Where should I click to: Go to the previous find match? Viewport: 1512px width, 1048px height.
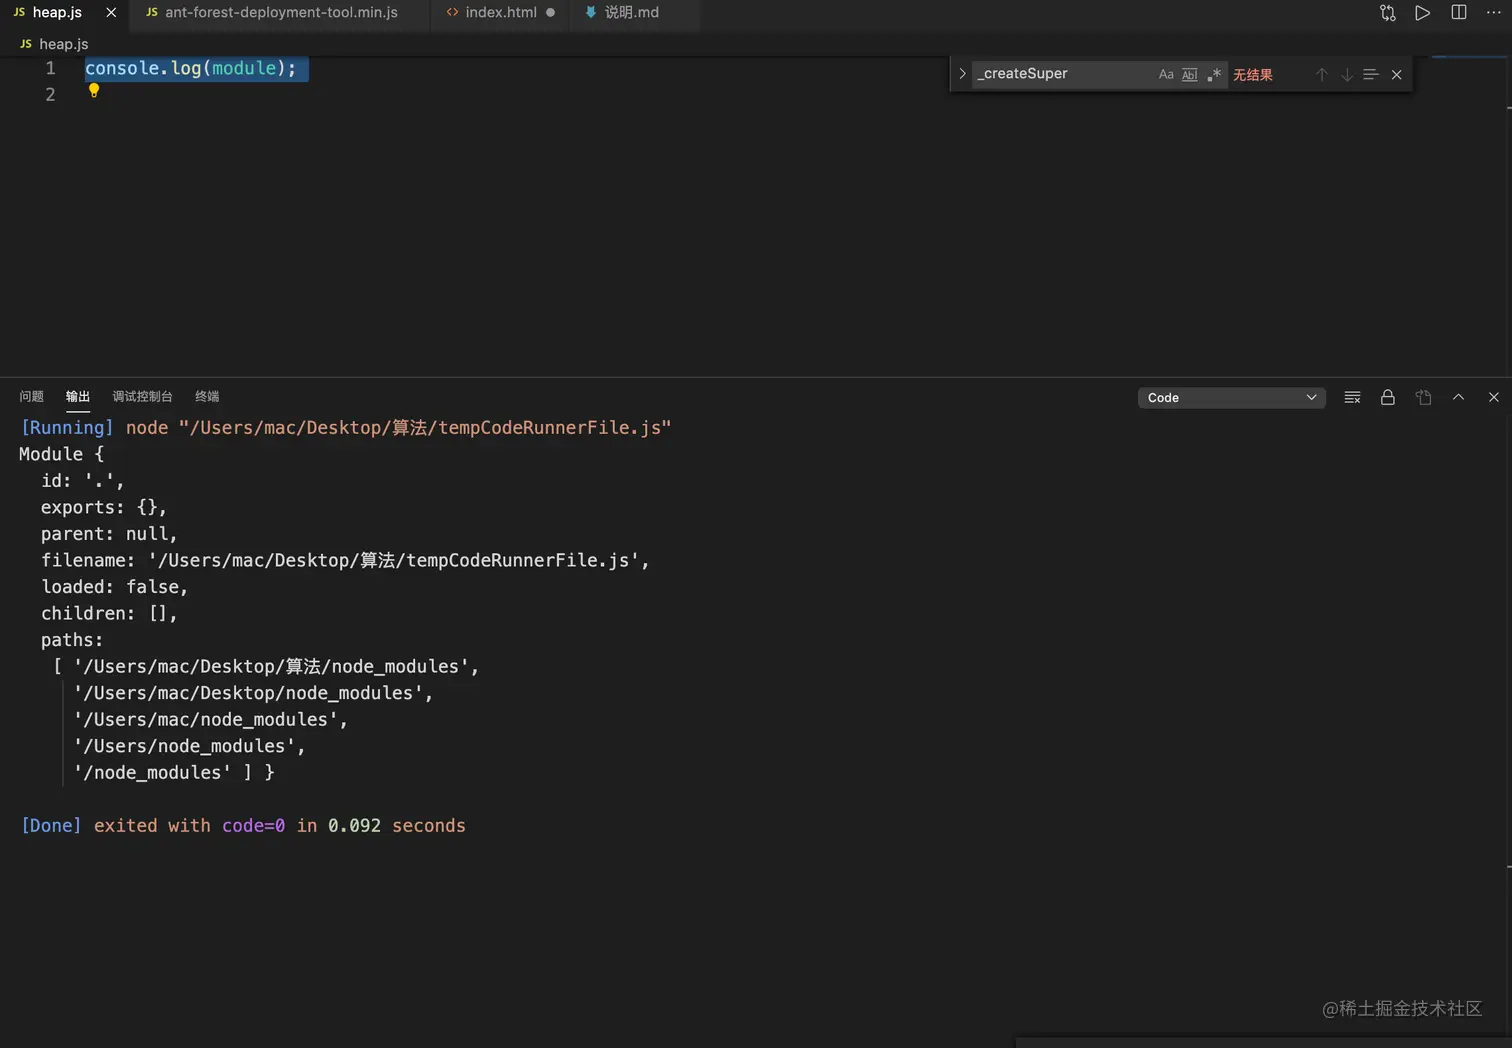(x=1322, y=74)
